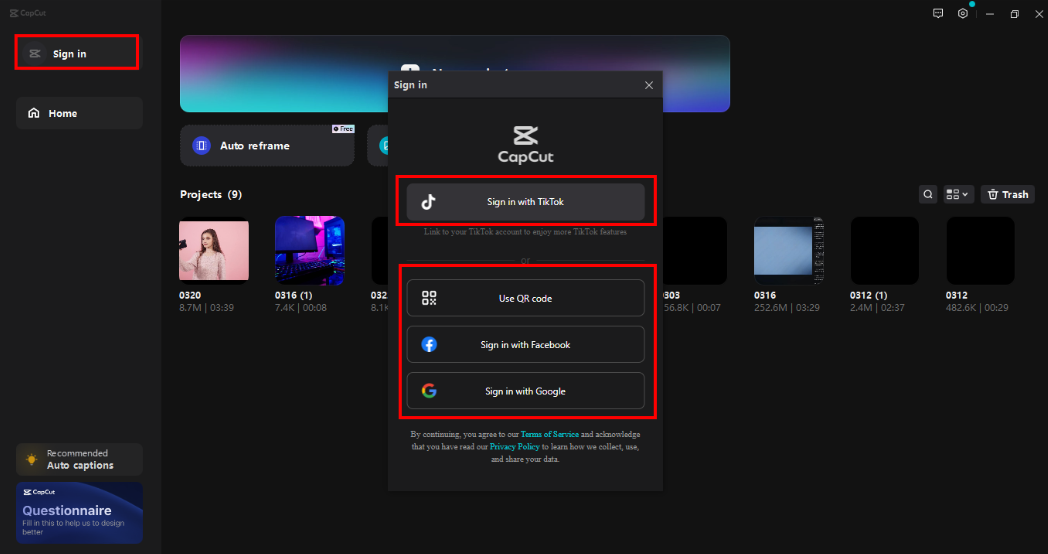Click the project name '0312 (1)'
The image size is (1048, 554).
click(x=868, y=295)
